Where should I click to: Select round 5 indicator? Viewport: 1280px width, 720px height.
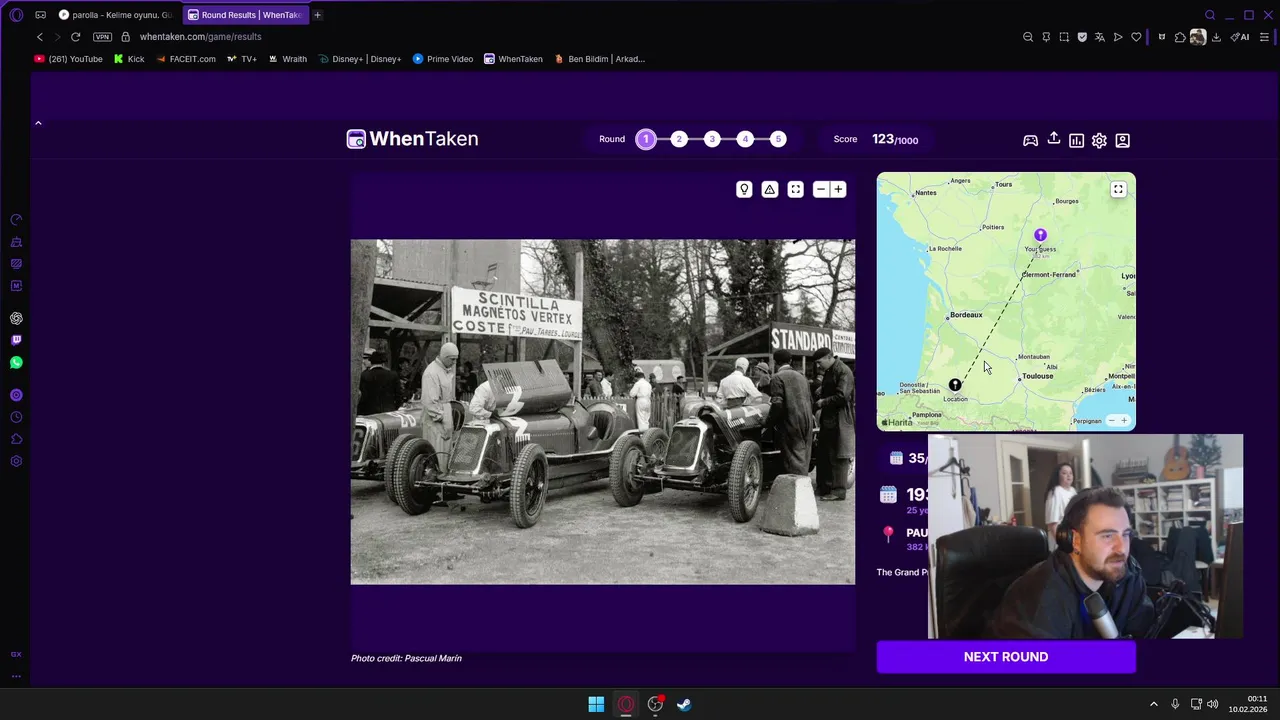point(778,139)
